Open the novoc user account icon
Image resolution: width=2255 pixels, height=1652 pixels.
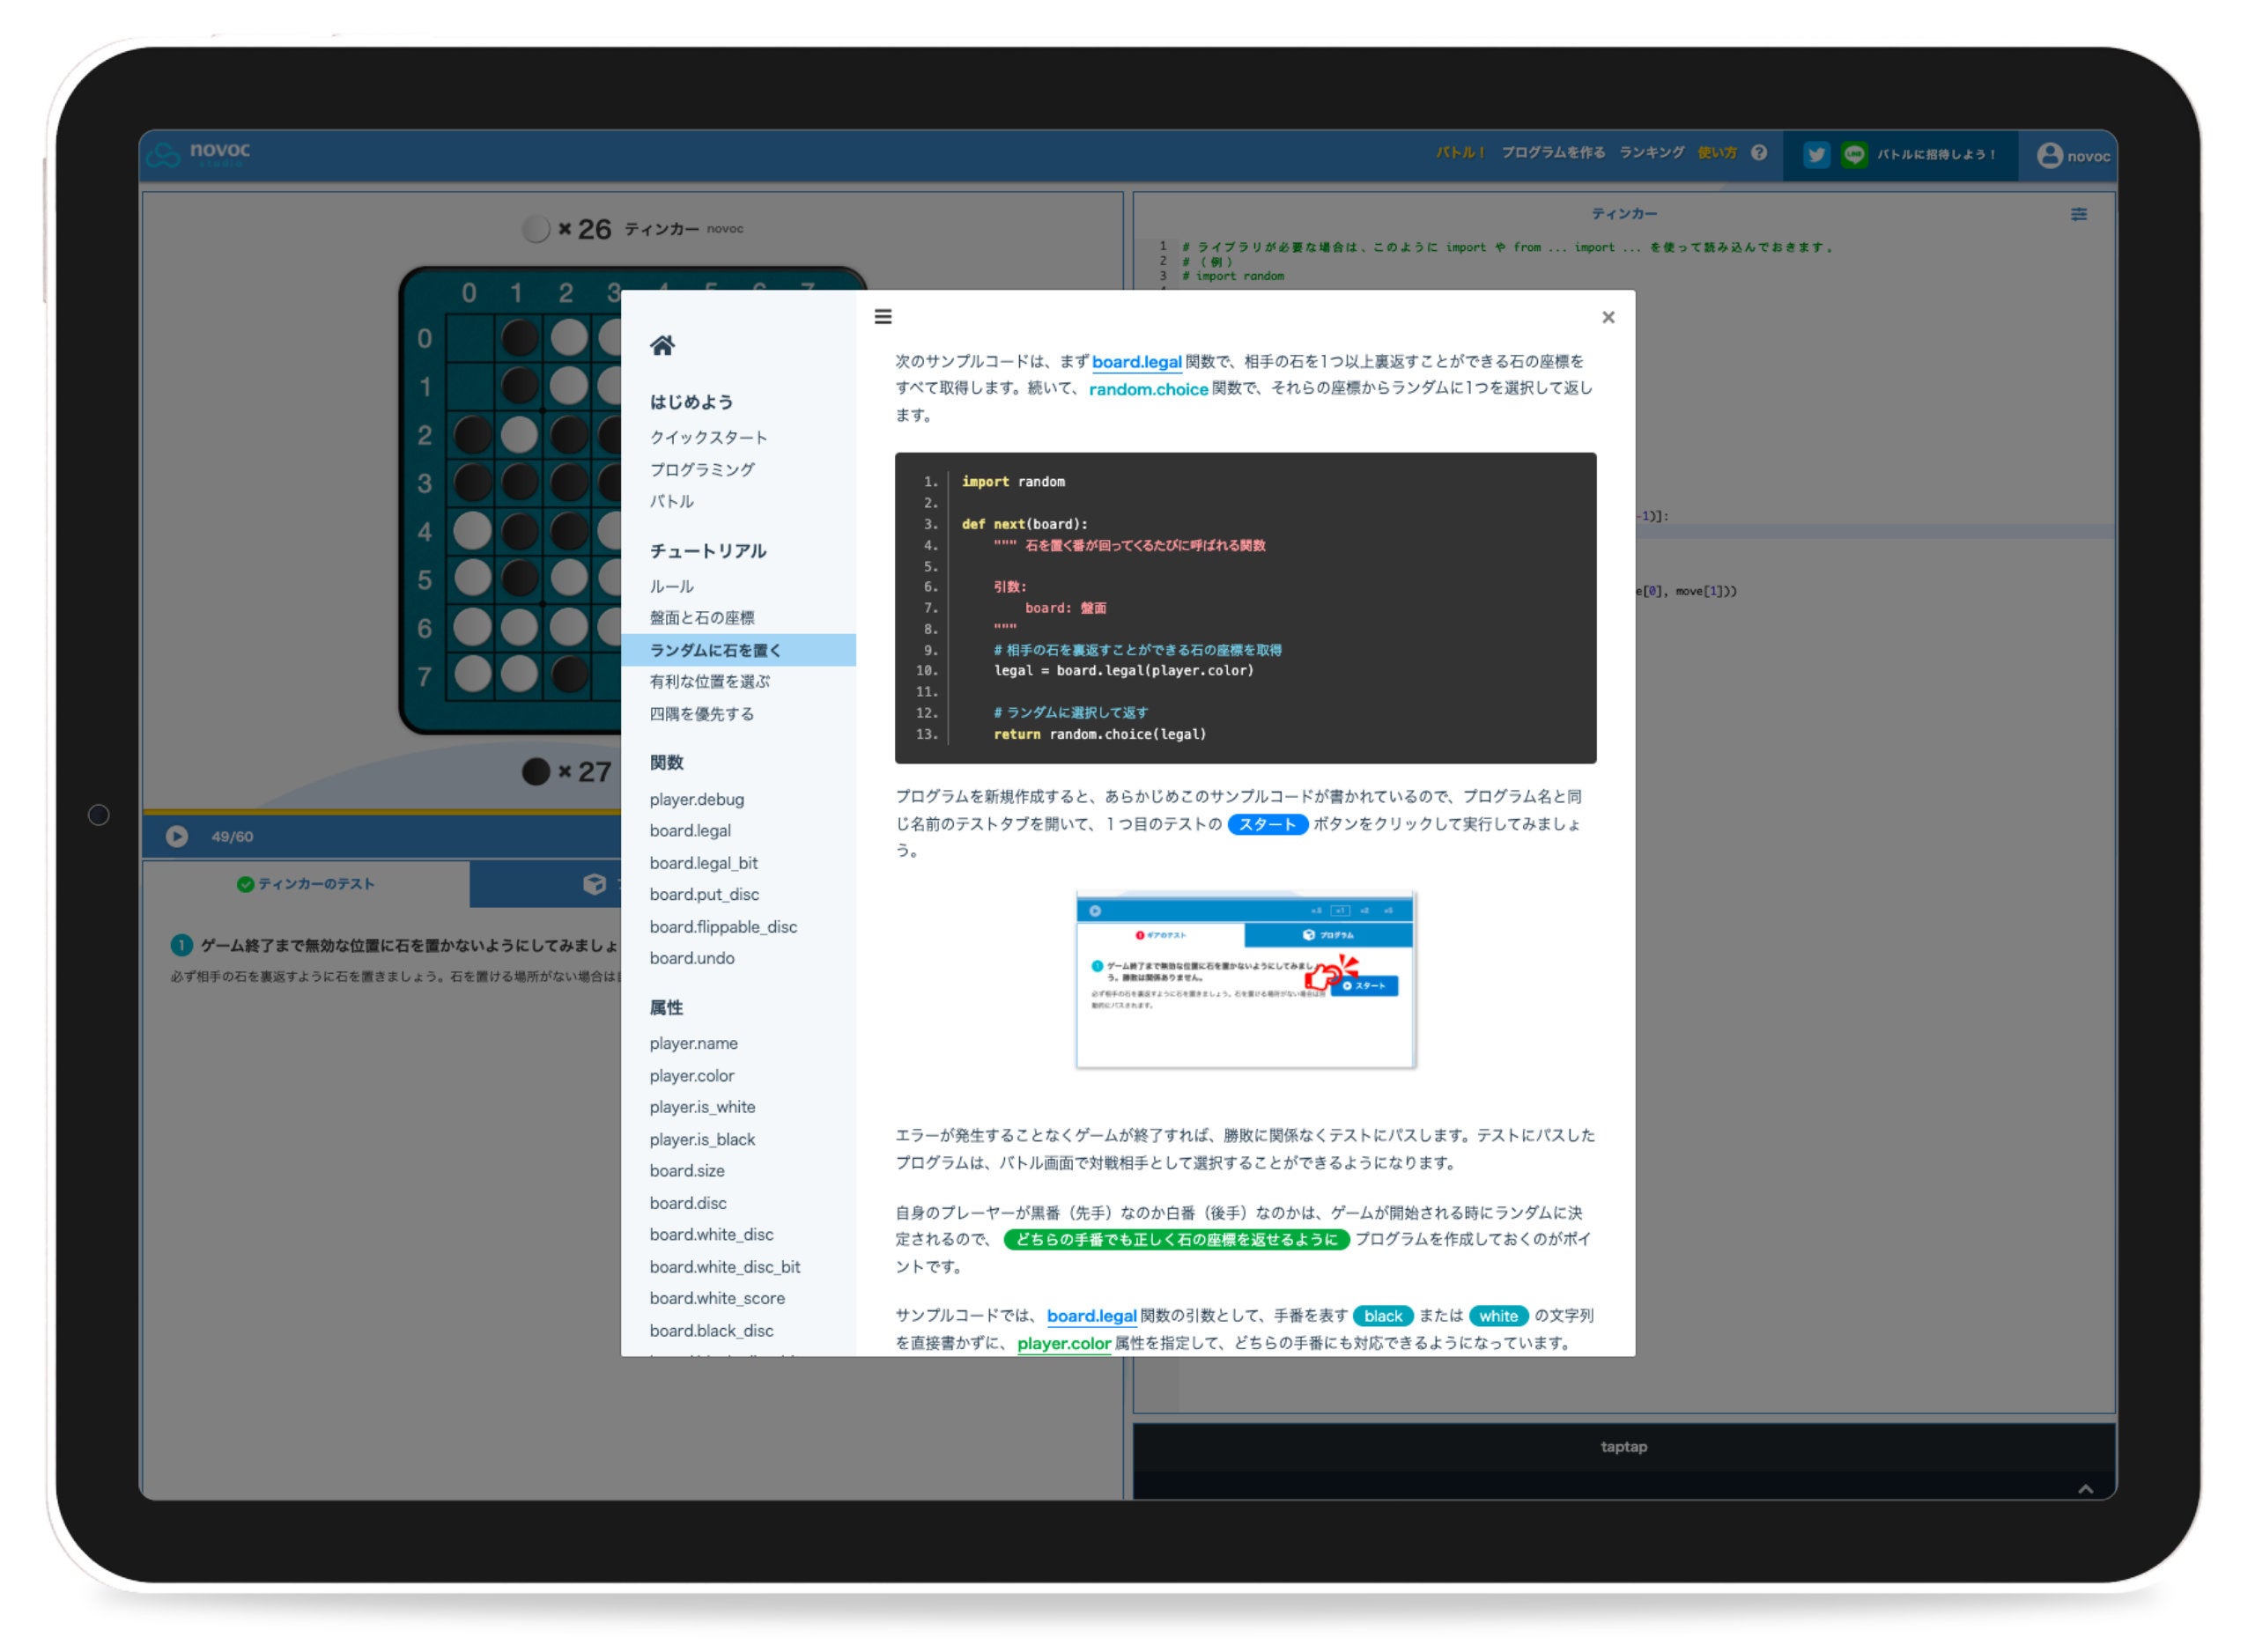click(2049, 155)
